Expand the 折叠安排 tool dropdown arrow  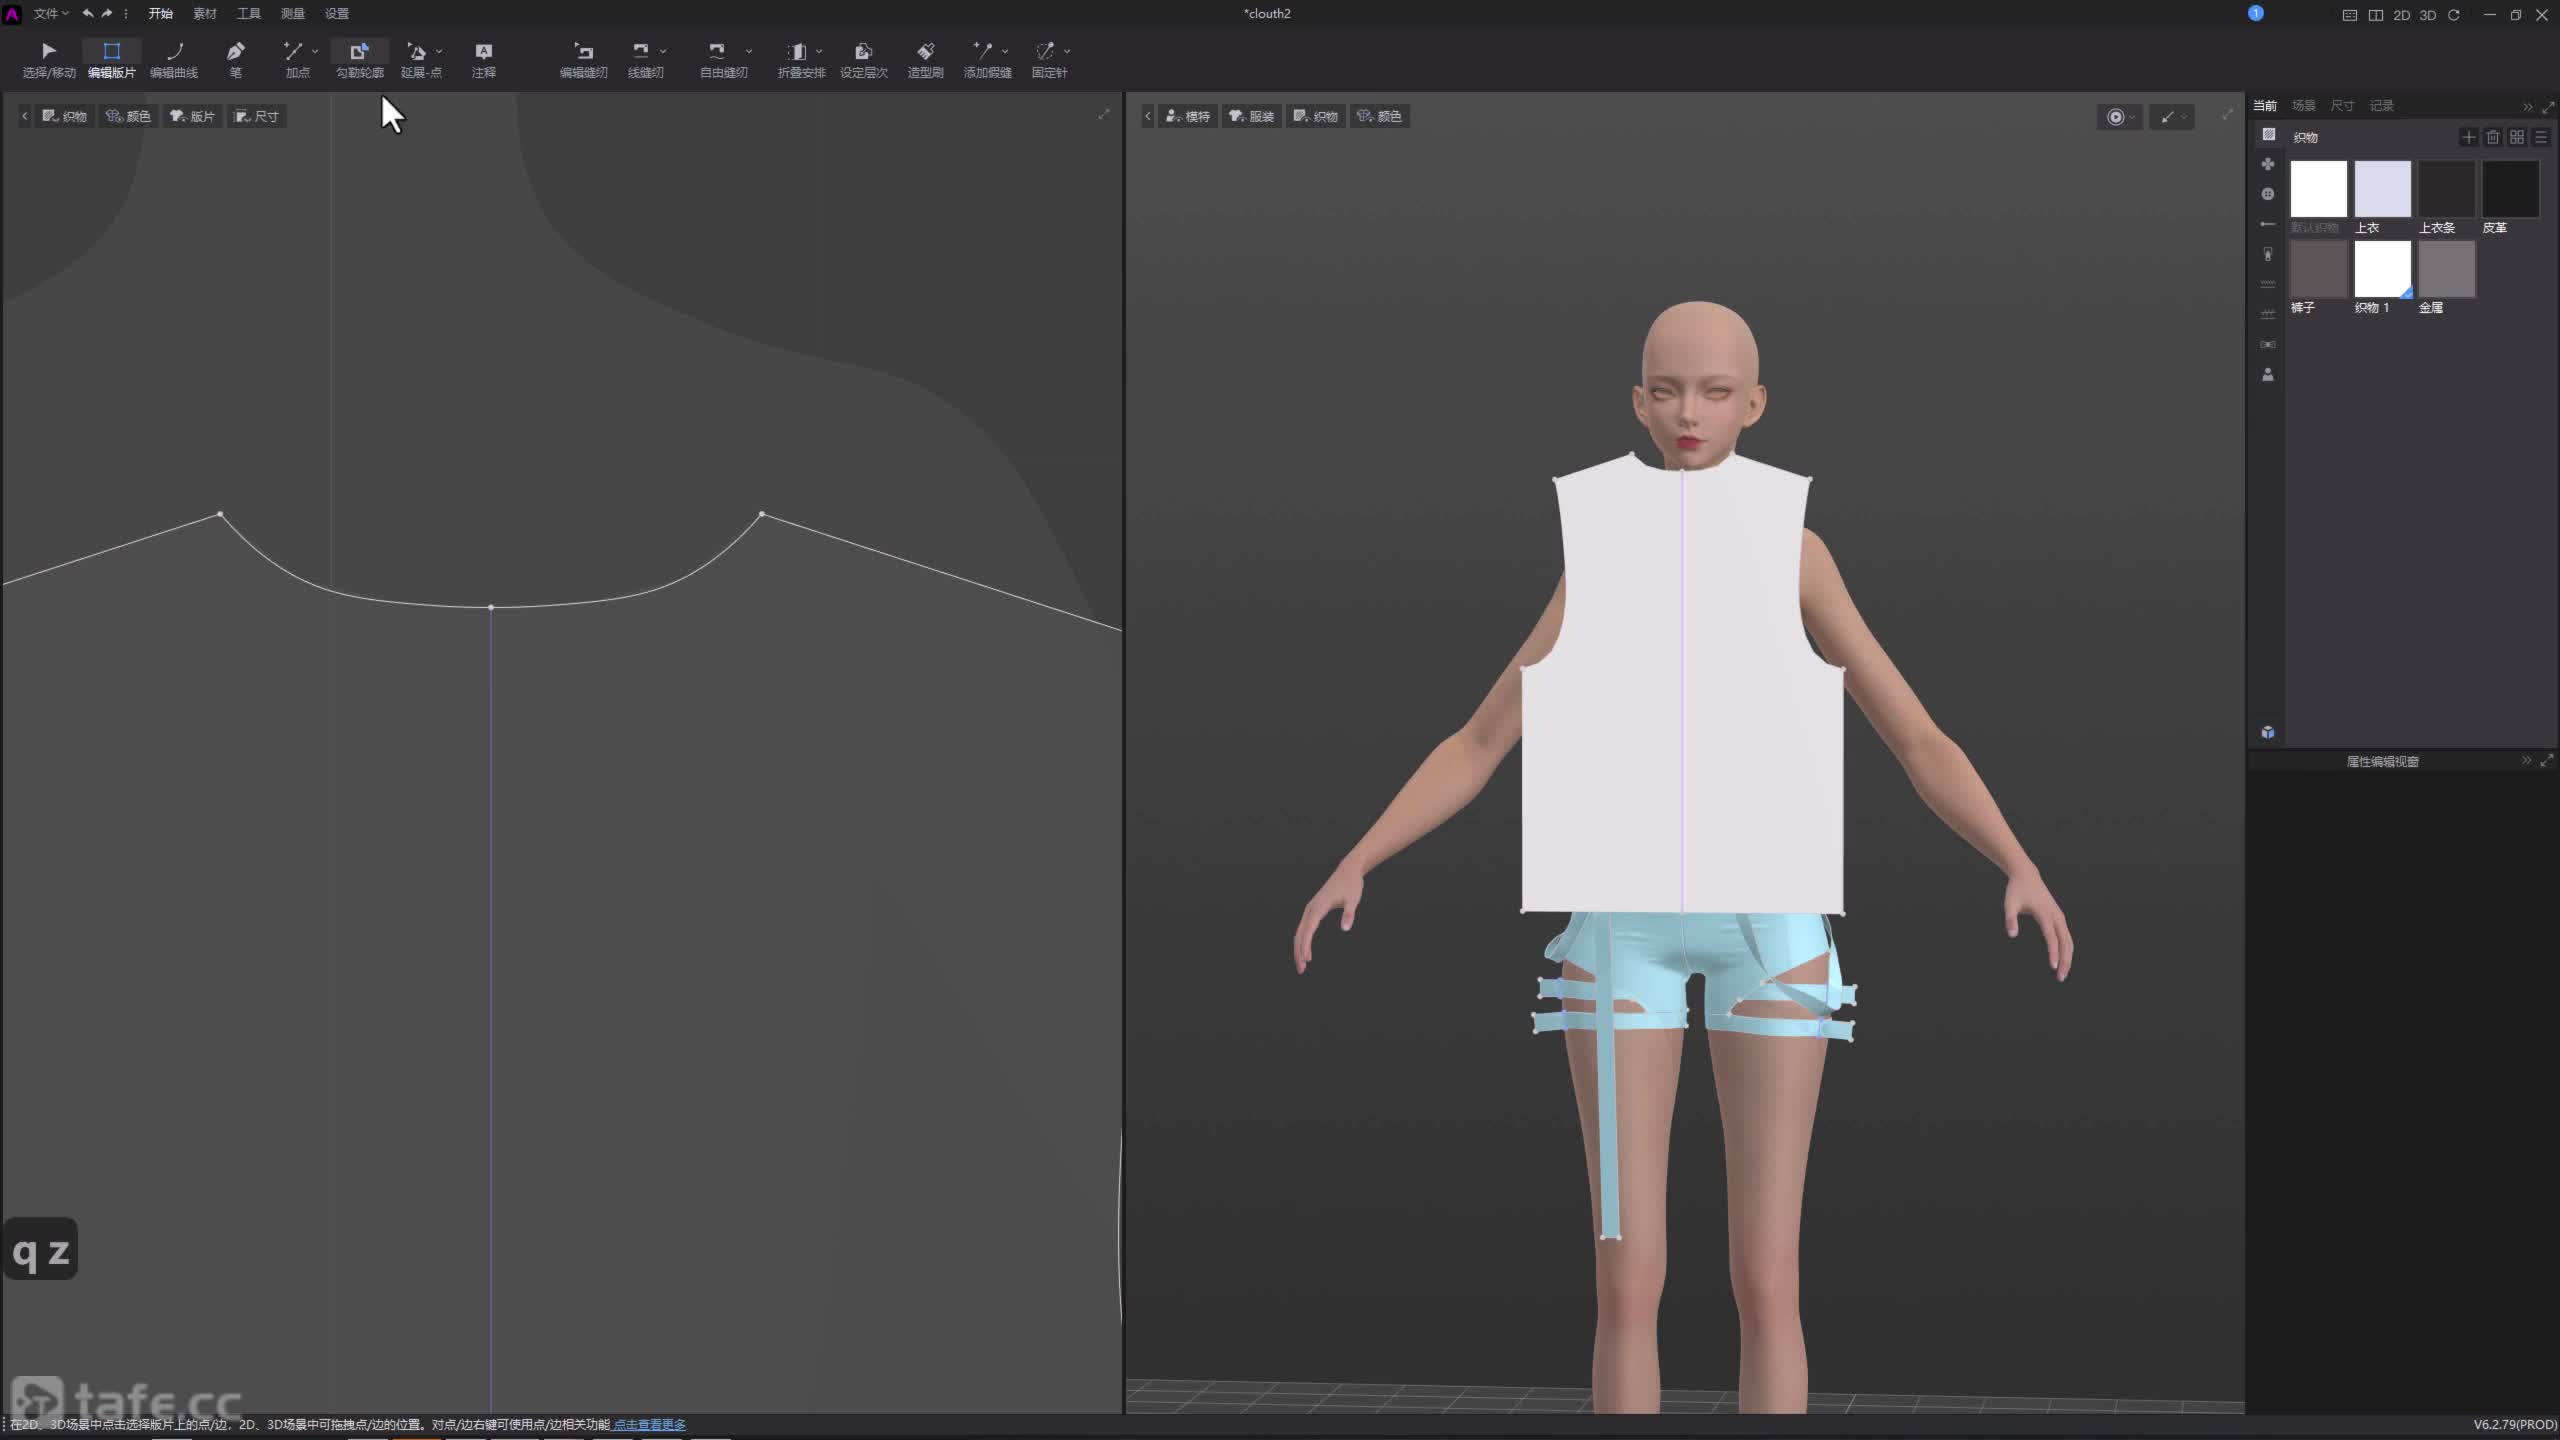point(819,51)
